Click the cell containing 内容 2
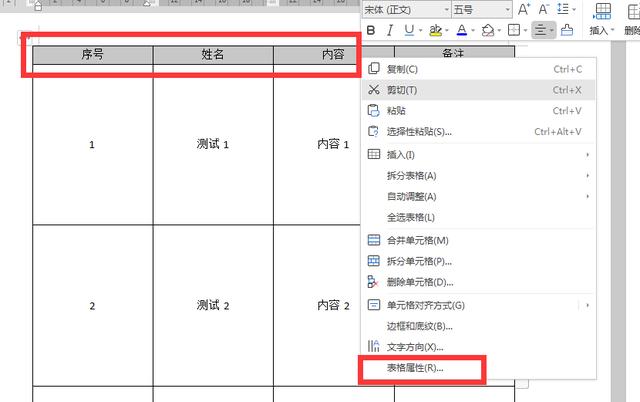640x402 pixels. click(x=318, y=305)
